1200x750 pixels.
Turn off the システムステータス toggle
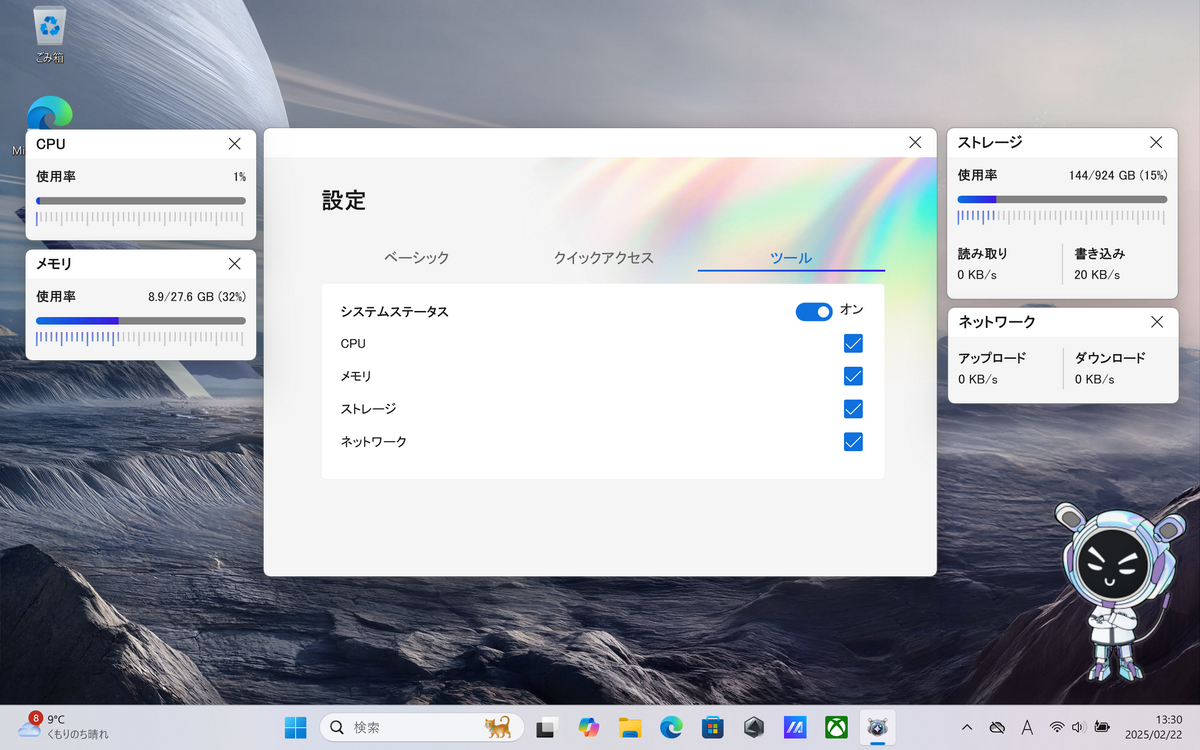[814, 312]
